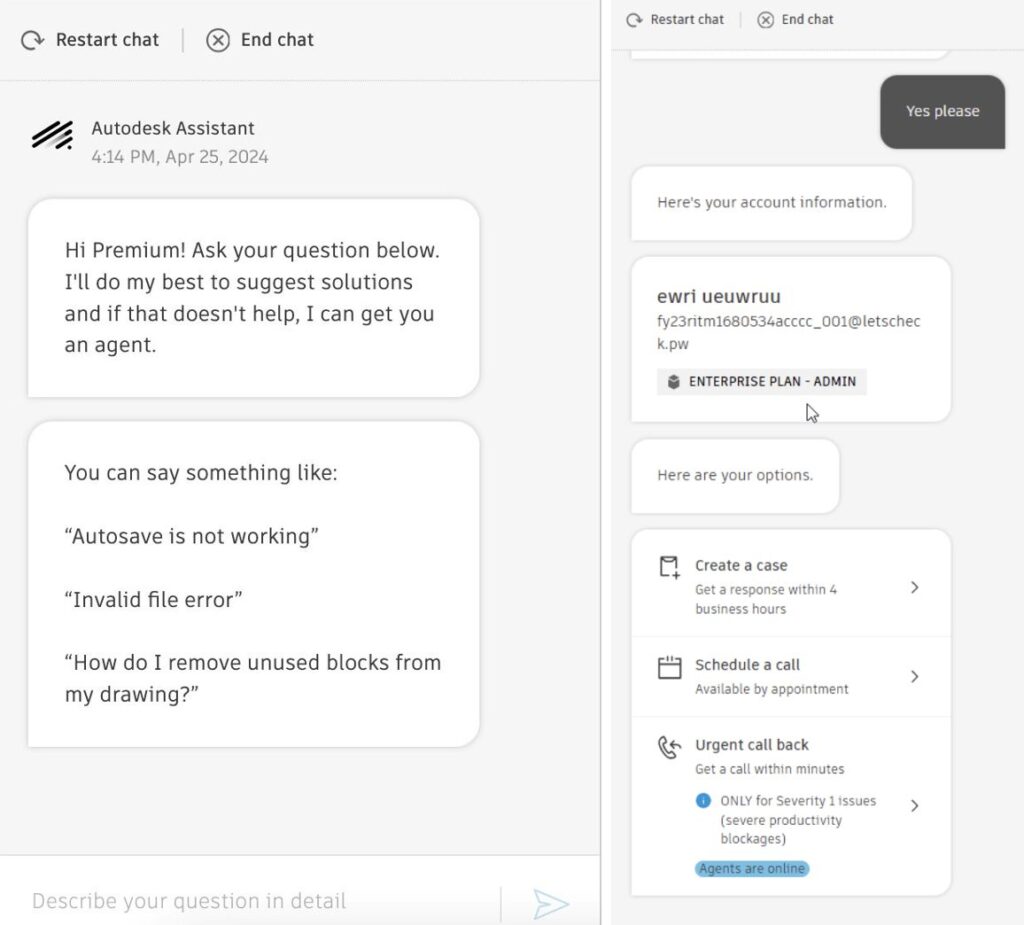This screenshot has width=1024, height=925.
Task: Expand the Create a case chevron
Action: [x=914, y=587]
